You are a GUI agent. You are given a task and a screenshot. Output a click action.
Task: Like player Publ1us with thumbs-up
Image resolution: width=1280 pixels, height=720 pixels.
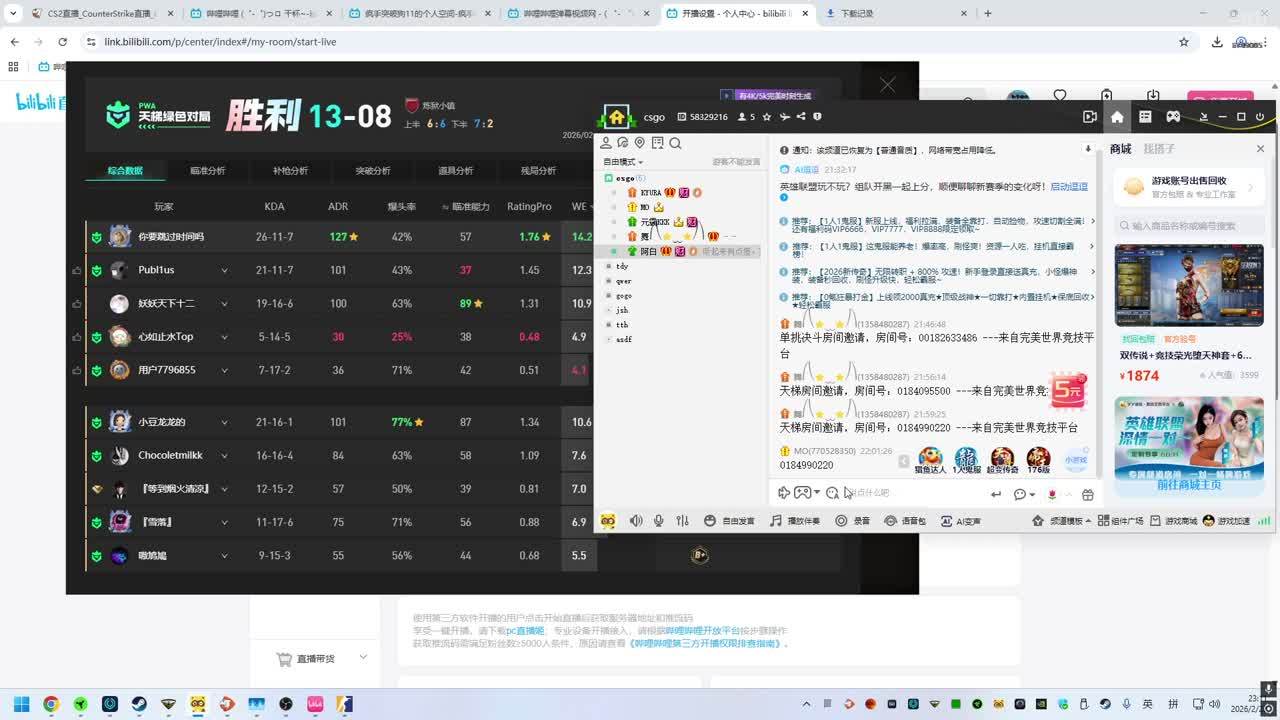[x=77, y=270]
